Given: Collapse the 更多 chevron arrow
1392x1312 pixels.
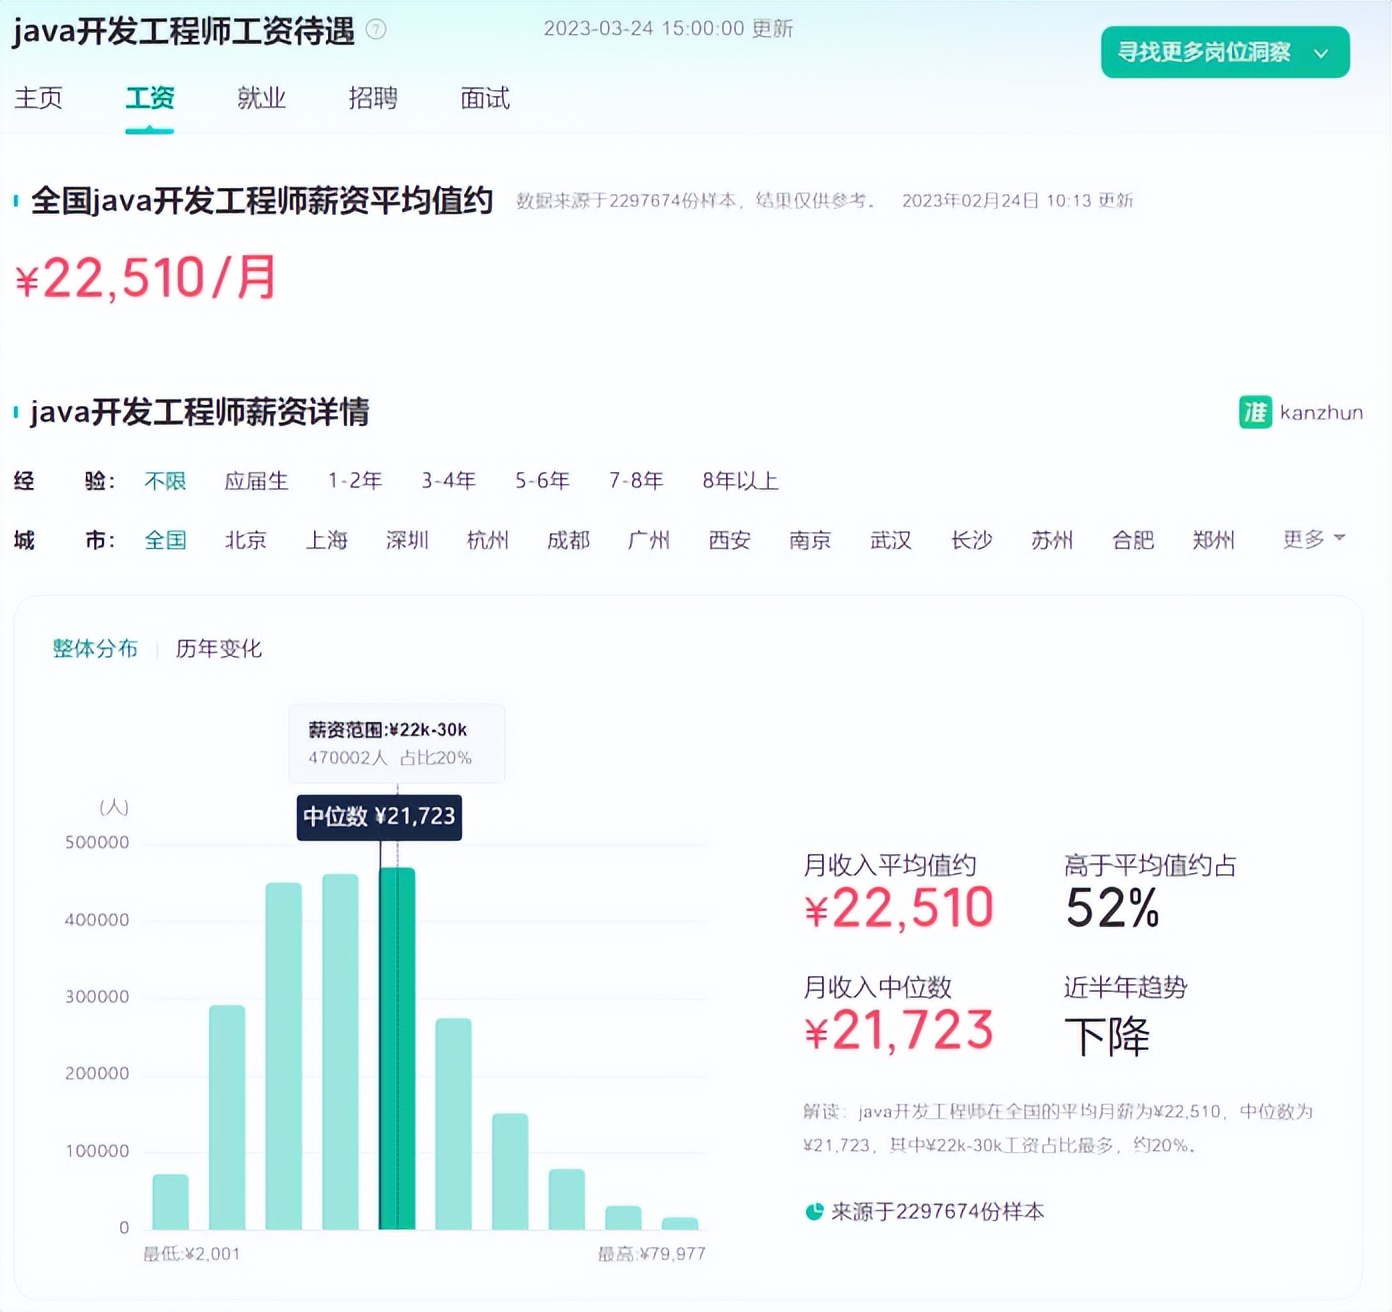Looking at the screenshot, I should click(x=1338, y=540).
